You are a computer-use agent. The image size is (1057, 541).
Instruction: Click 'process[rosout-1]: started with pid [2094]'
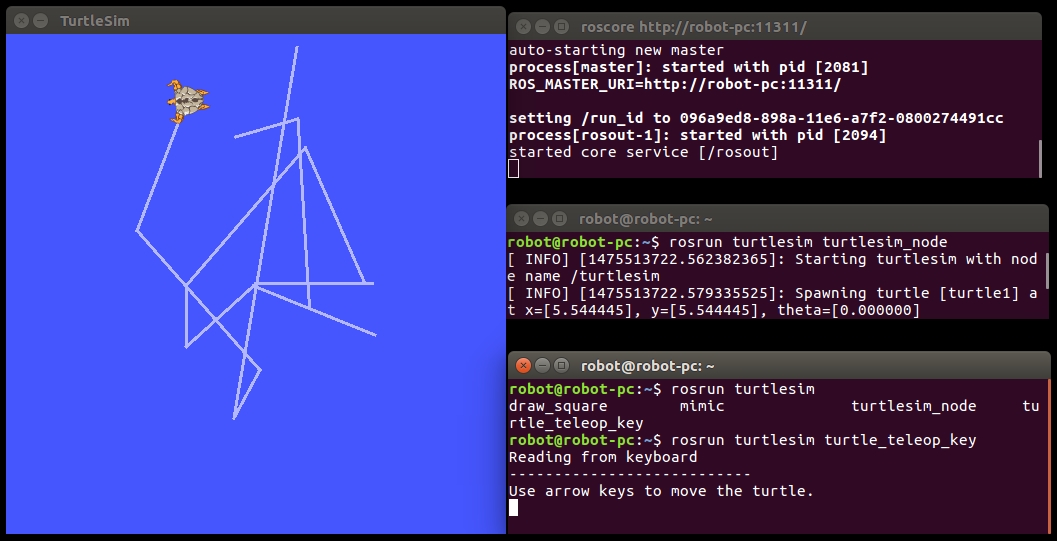point(697,135)
